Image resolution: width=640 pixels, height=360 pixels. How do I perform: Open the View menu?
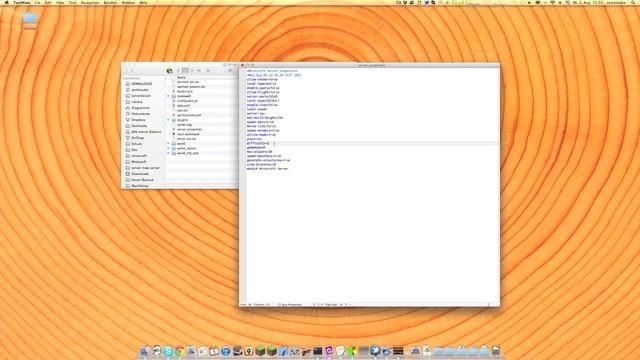(x=60, y=2)
